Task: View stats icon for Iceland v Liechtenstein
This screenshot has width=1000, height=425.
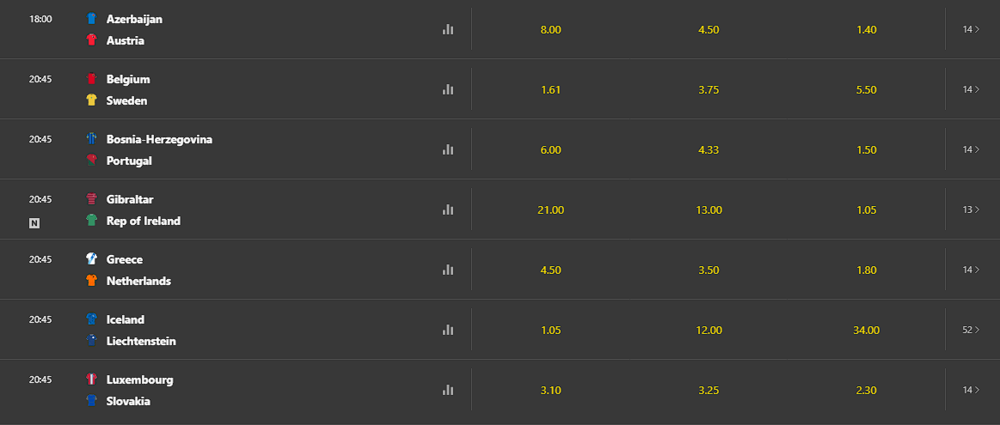Action: pyautogui.click(x=448, y=330)
